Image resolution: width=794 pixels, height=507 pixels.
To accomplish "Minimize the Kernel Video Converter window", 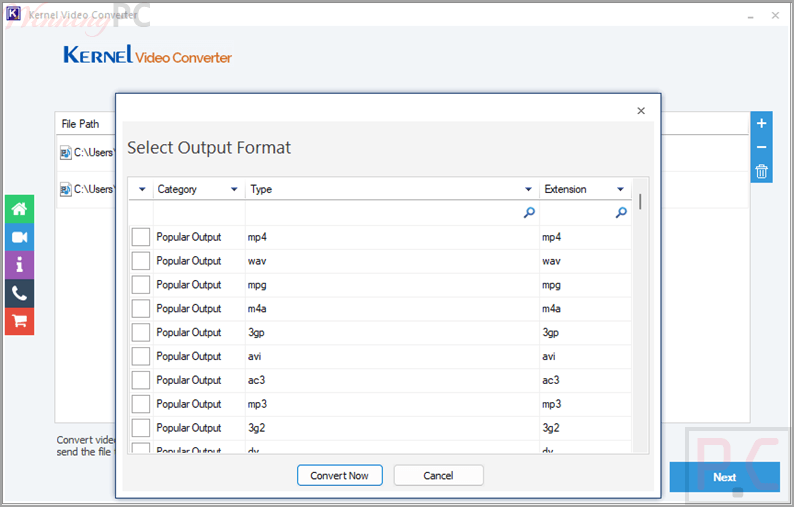I will tap(750, 16).
